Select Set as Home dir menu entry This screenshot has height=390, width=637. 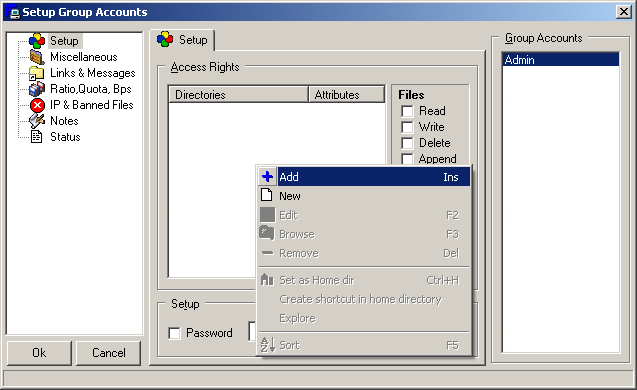[x=364, y=280]
